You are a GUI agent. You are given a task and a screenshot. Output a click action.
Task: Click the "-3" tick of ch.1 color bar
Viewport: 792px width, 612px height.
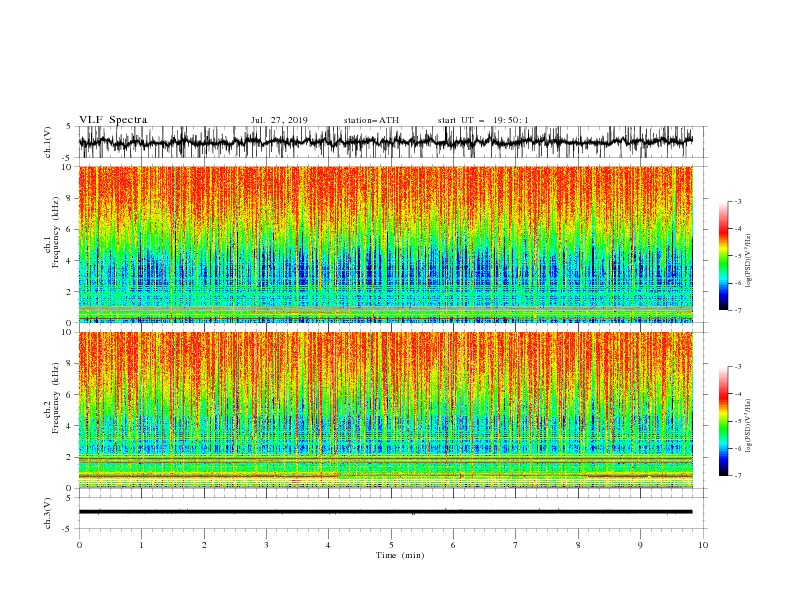point(738,201)
